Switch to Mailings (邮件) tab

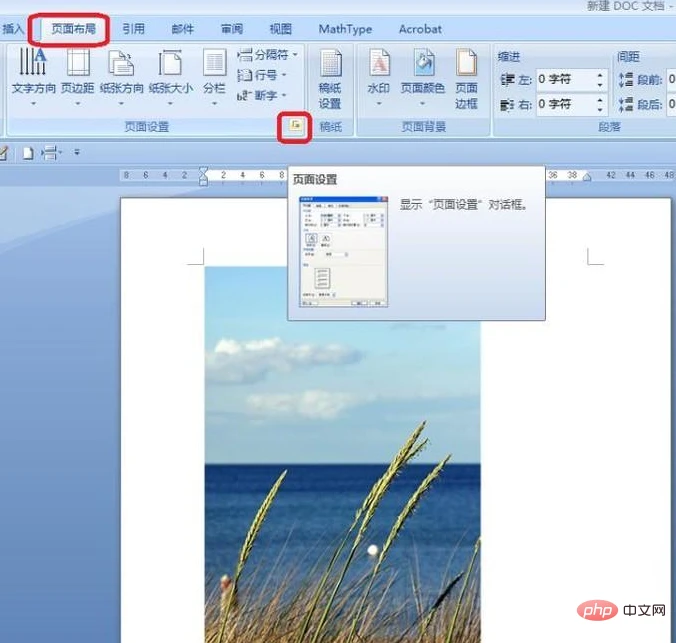point(183,29)
